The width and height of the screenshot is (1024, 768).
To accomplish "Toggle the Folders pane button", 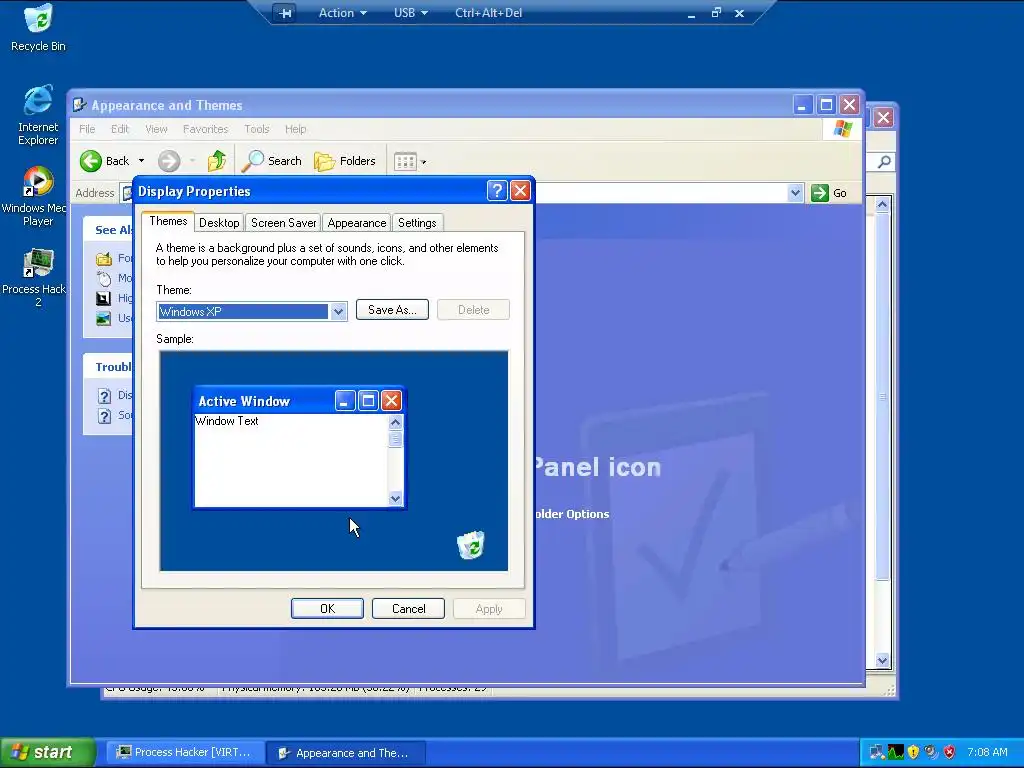I will tap(345, 161).
